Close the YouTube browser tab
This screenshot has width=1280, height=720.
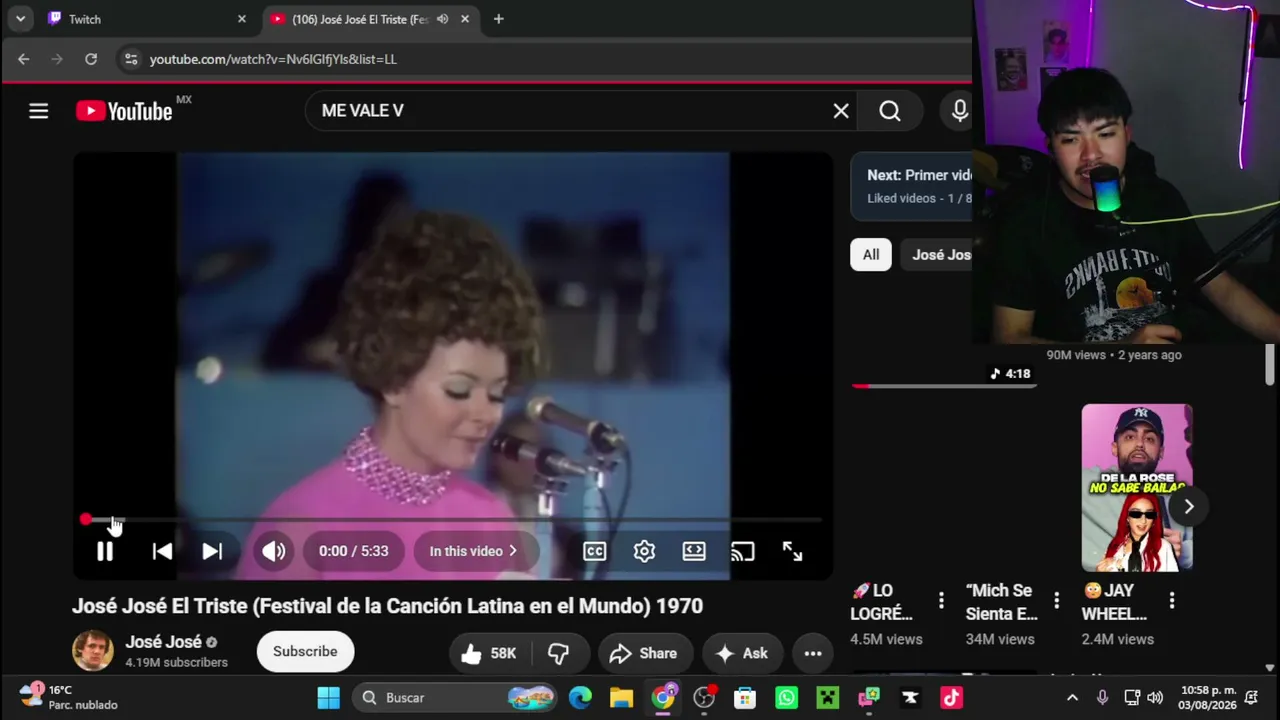point(465,19)
